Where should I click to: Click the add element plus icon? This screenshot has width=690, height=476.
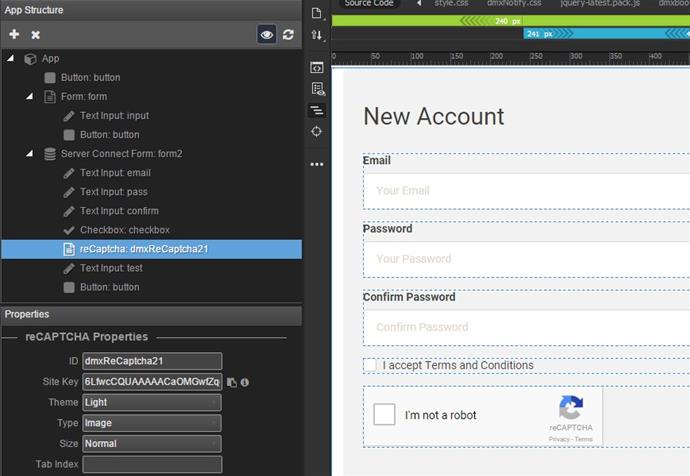point(14,34)
